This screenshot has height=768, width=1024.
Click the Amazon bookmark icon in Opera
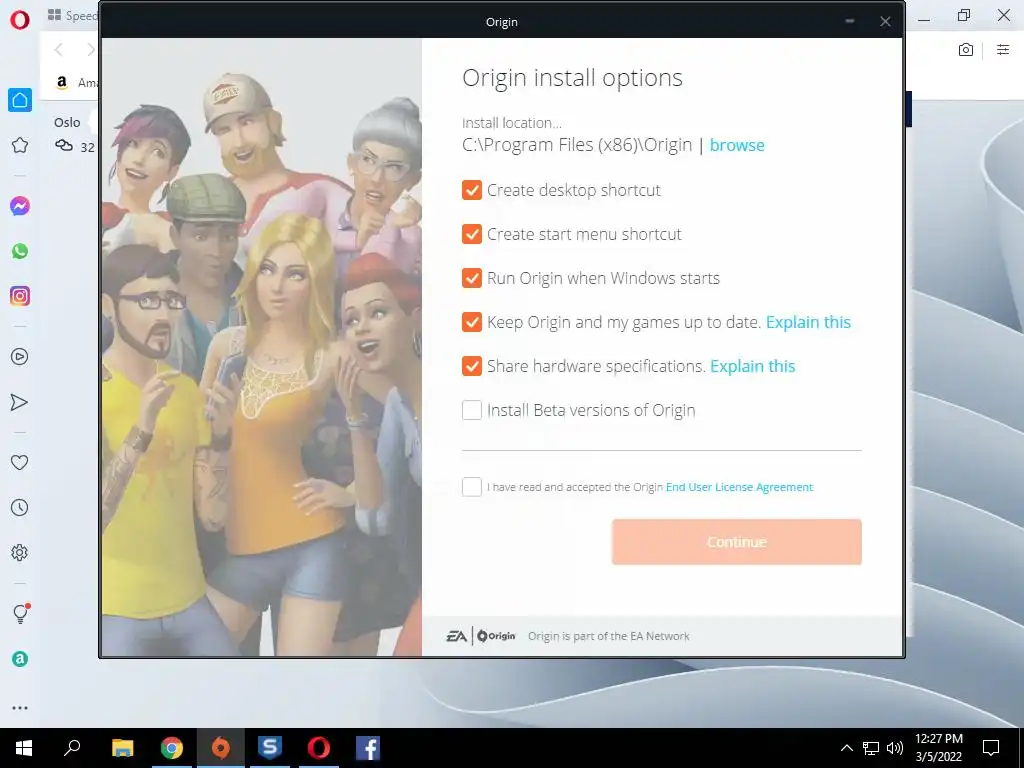pos(62,82)
